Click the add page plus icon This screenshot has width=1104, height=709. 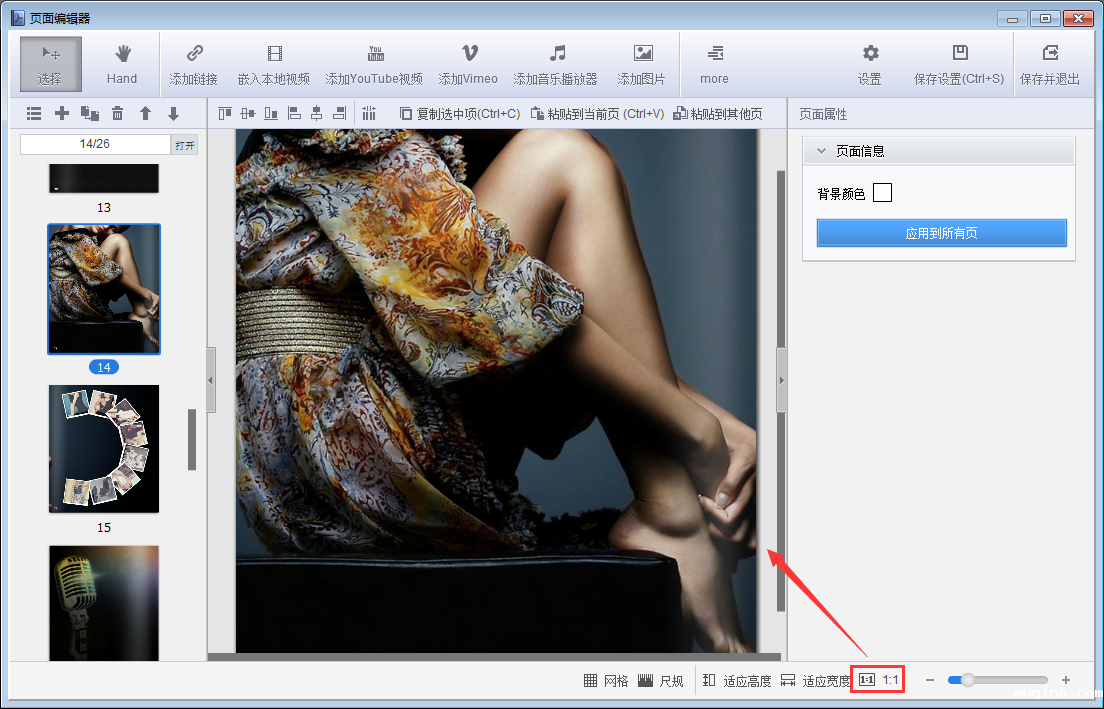pos(62,114)
